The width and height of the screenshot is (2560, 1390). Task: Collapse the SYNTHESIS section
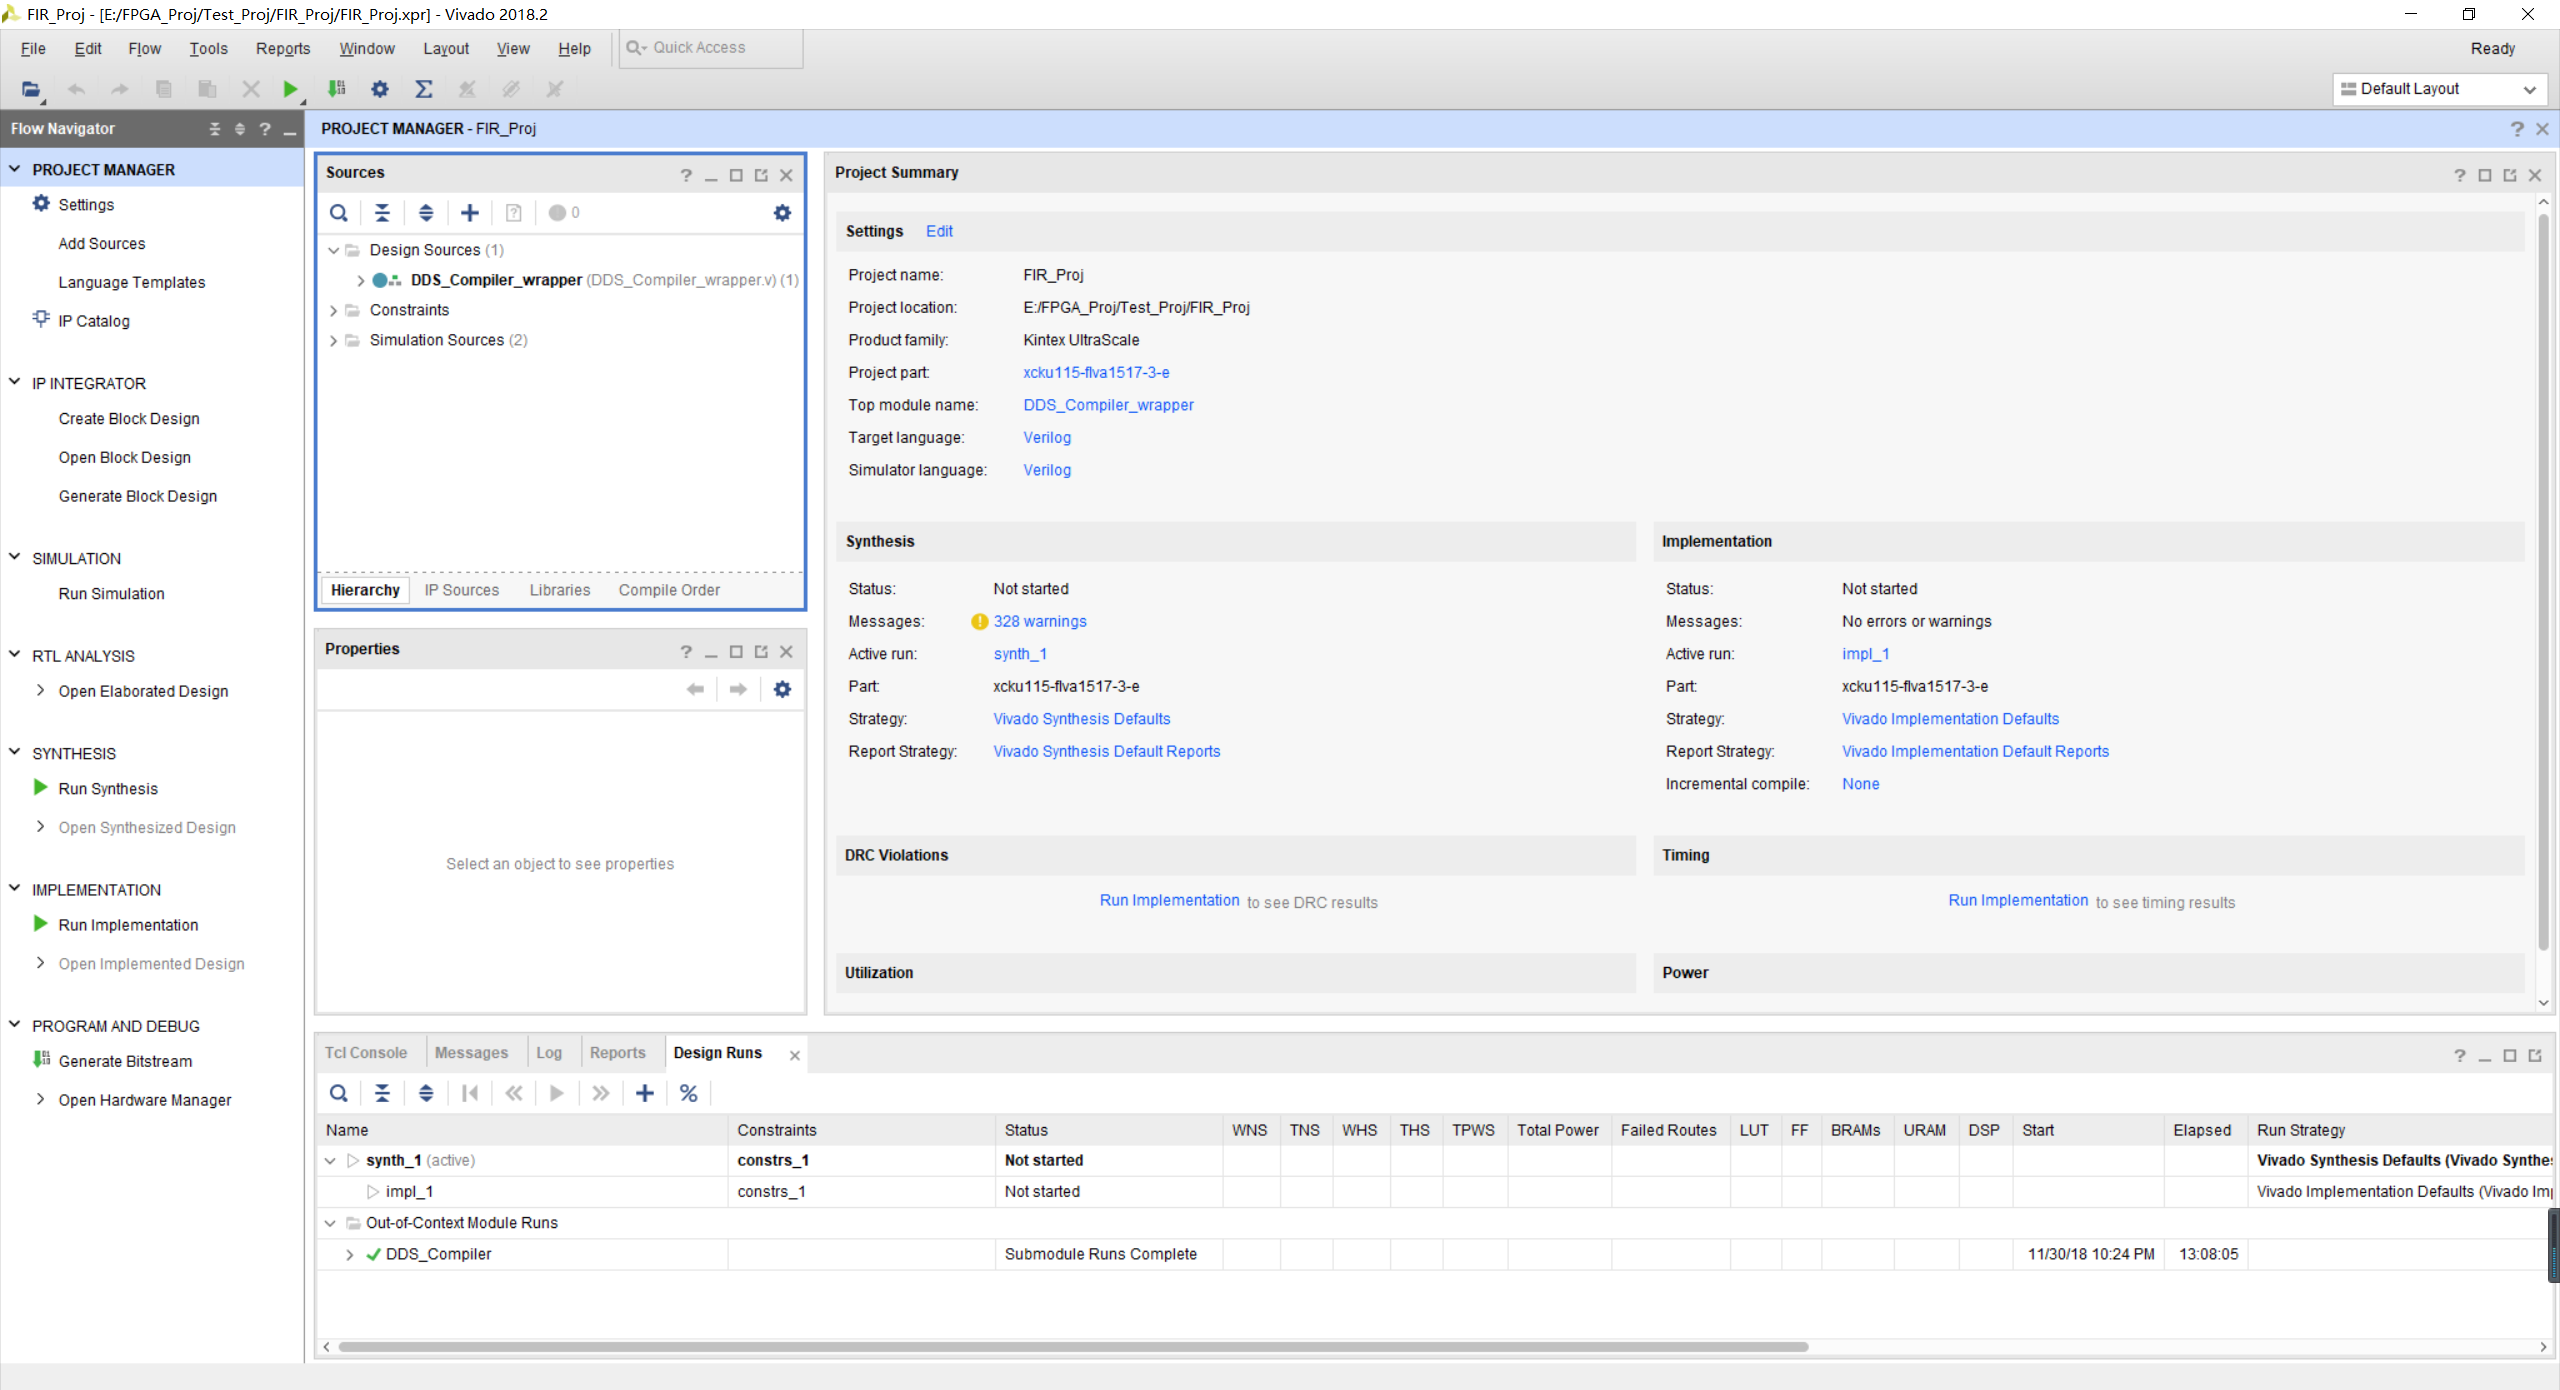(x=14, y=752)
